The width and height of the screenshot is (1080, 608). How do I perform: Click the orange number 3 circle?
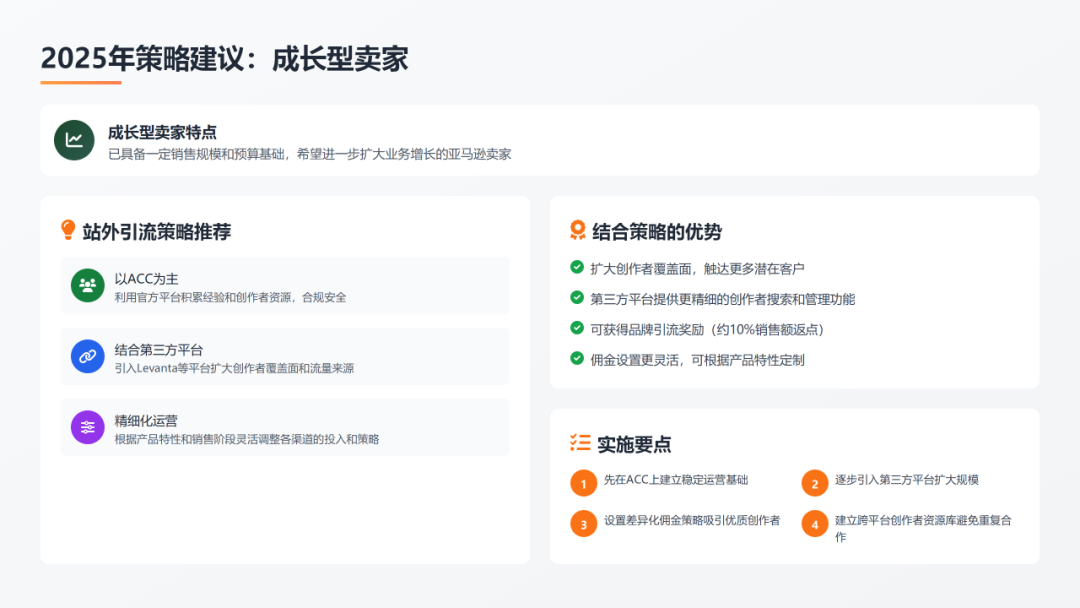click(x=583, y=524)
